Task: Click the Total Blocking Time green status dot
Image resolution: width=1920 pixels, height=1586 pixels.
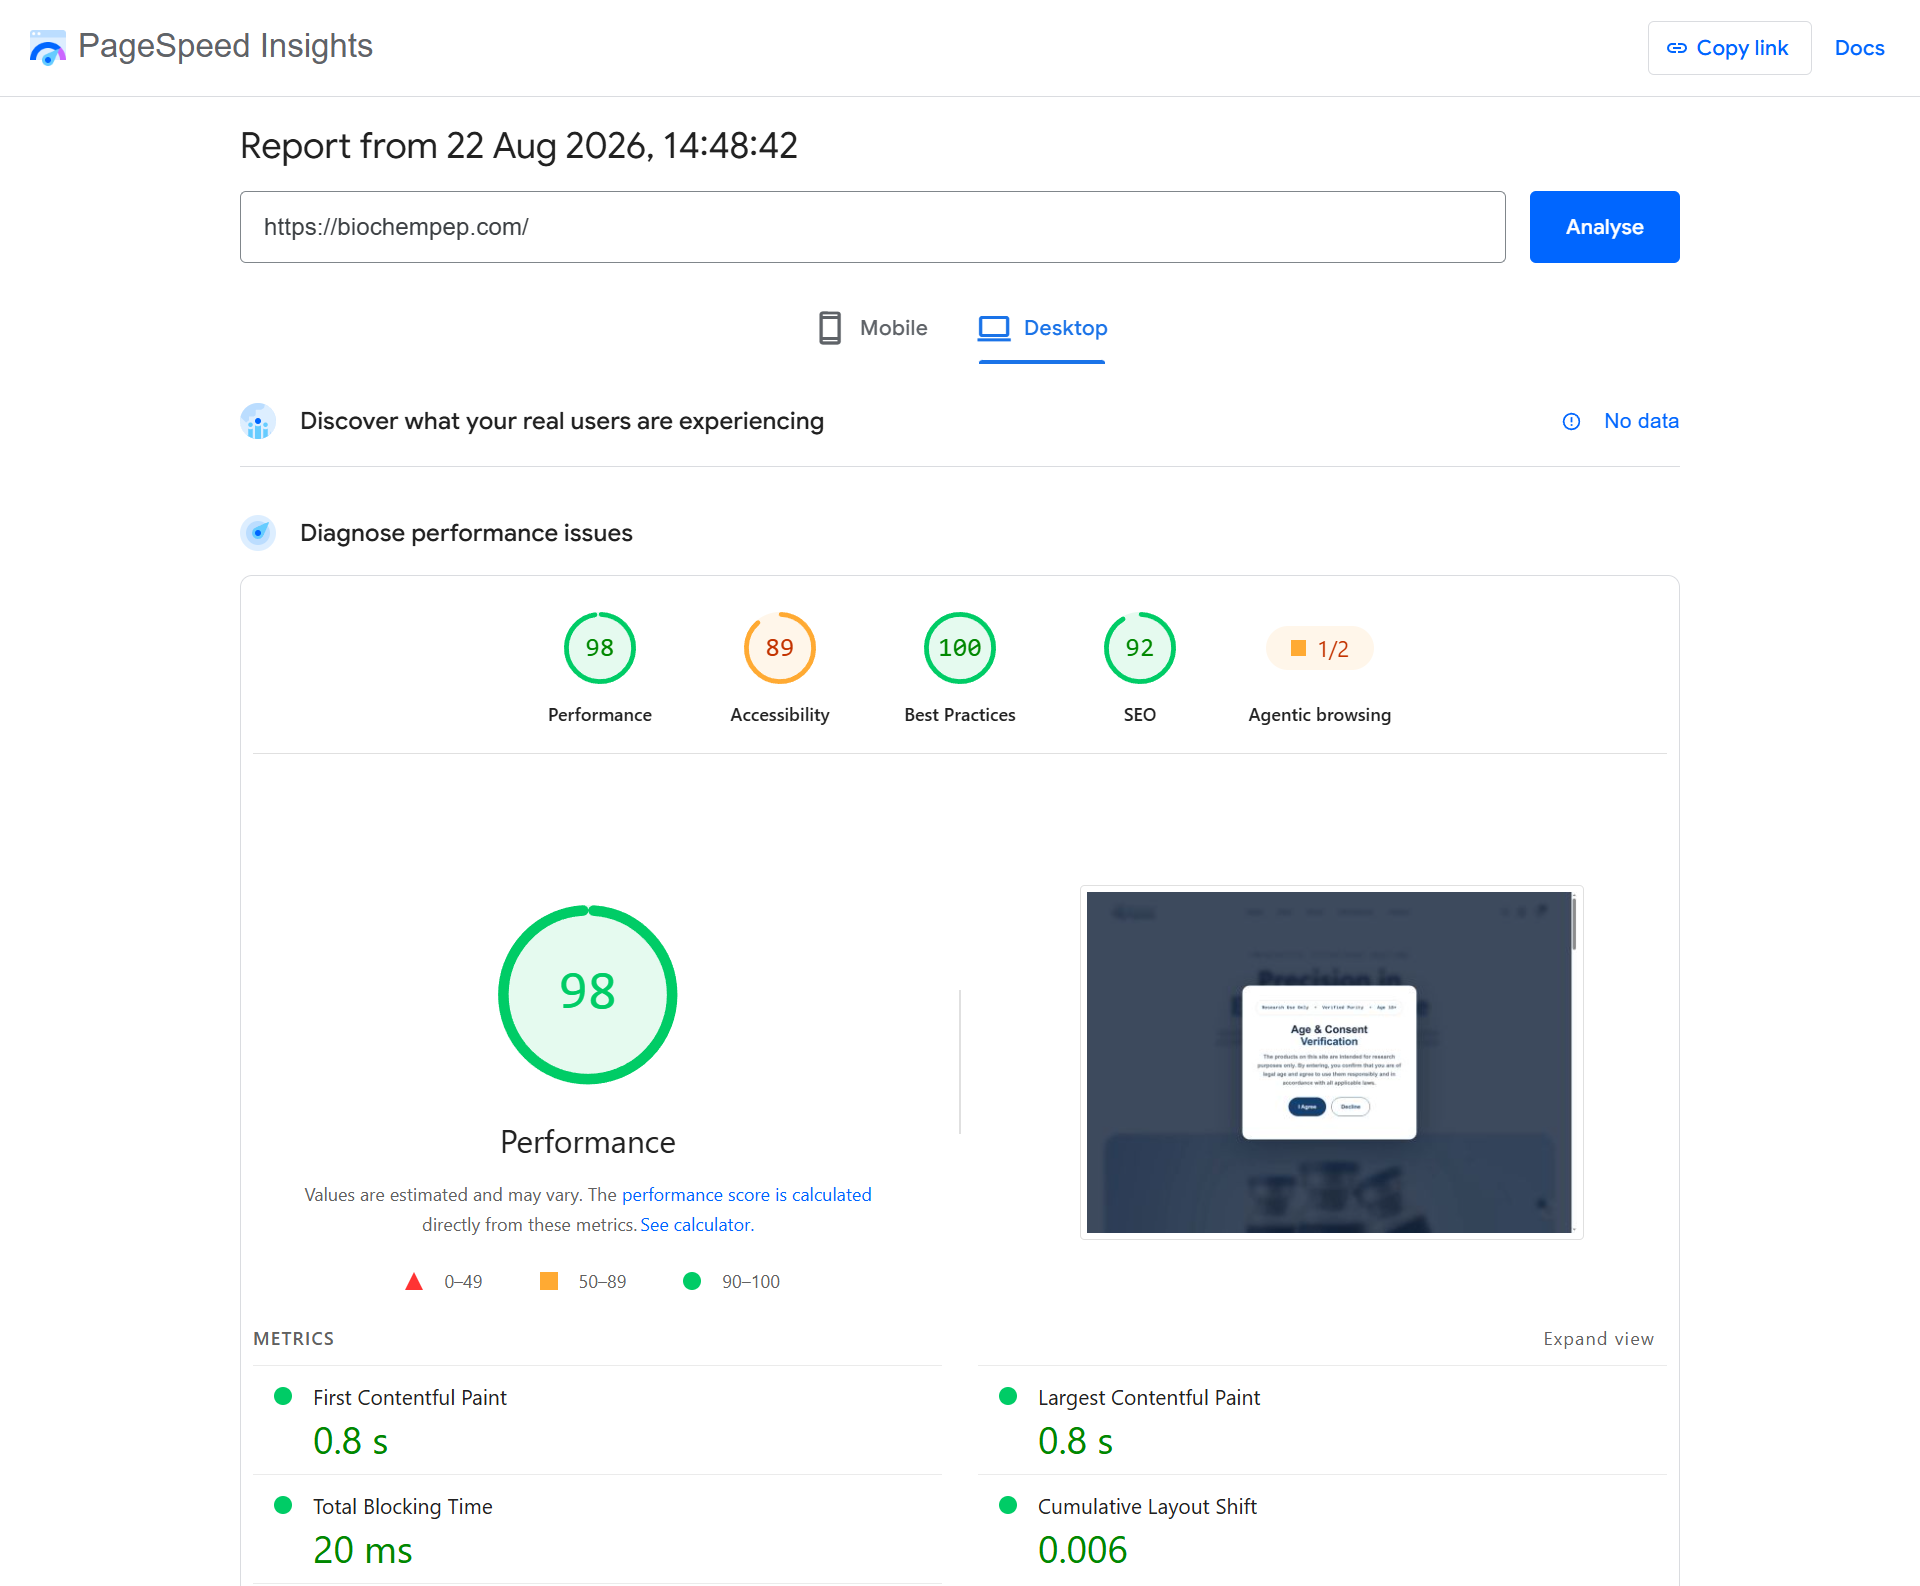Action: coord(283,1505)
